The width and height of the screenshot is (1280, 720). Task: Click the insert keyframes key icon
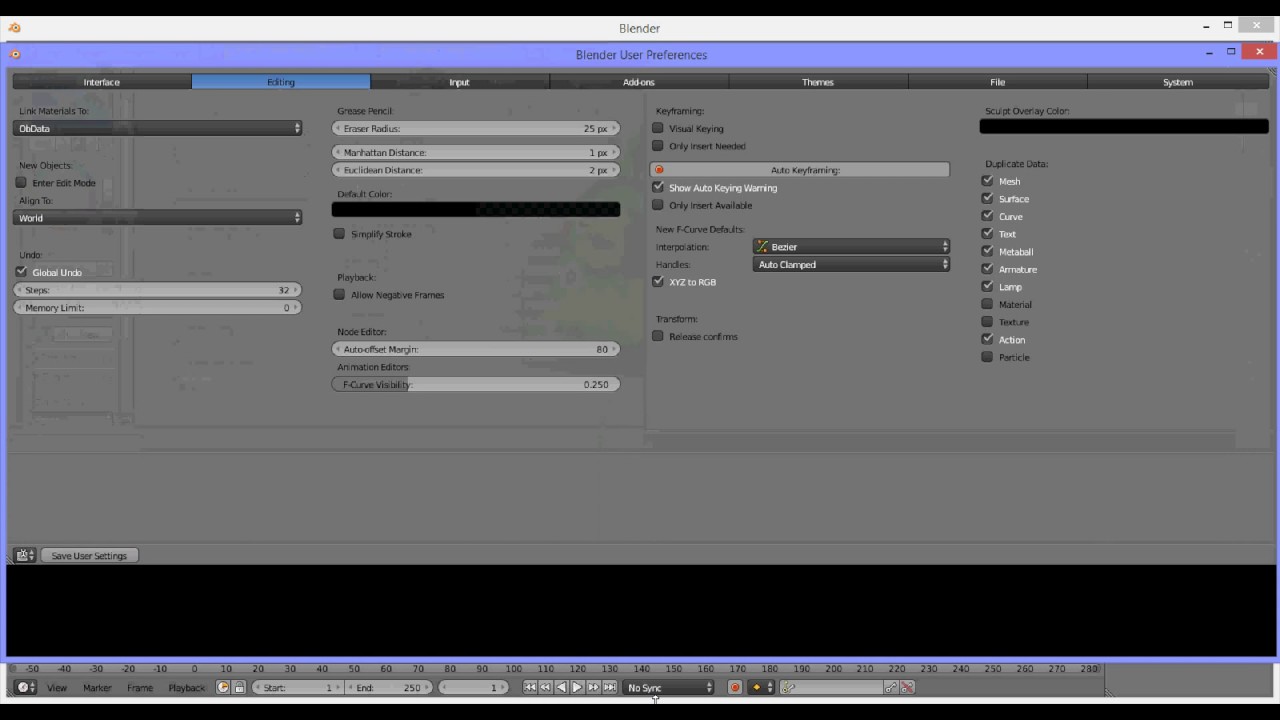coord(891,688)
